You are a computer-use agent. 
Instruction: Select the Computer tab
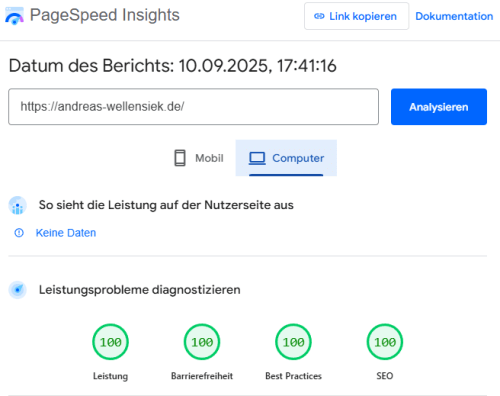tap(286, 158)
